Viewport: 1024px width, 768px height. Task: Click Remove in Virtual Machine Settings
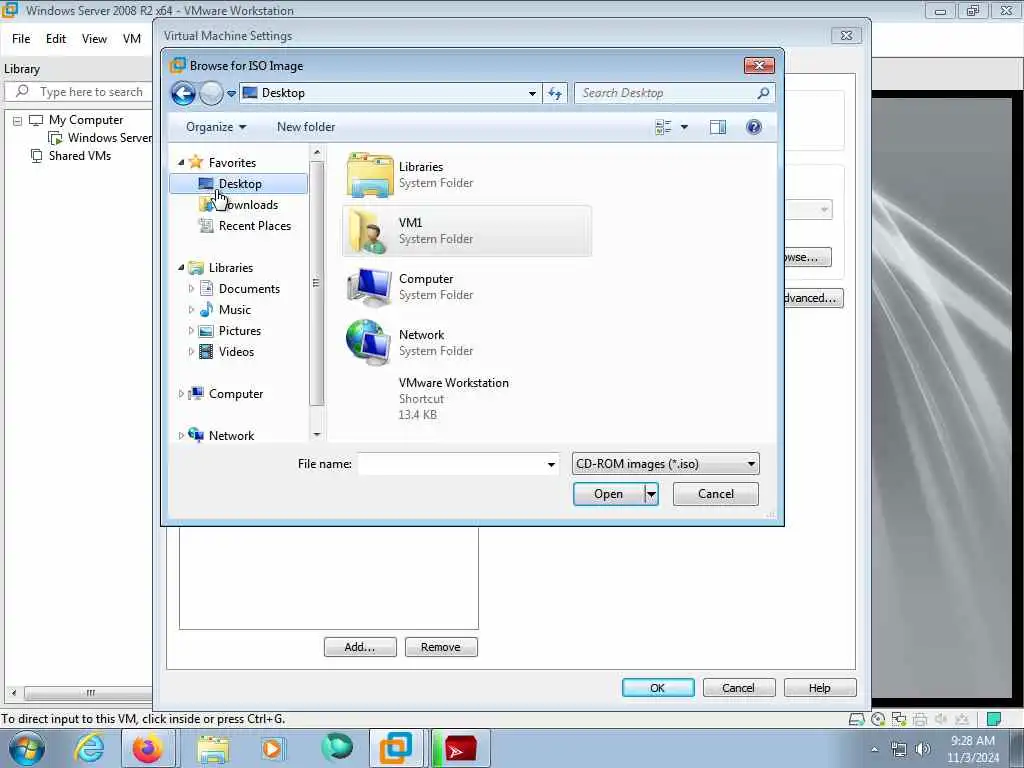tap(441, 647)
